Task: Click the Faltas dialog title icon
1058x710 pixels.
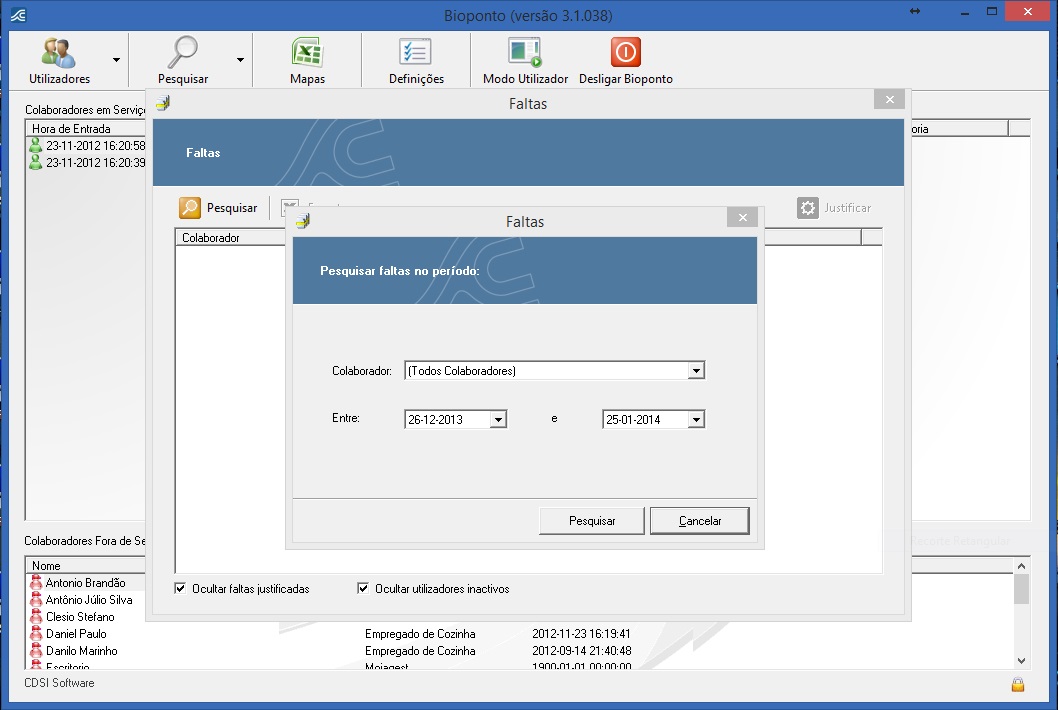Action: click(303, 221)
